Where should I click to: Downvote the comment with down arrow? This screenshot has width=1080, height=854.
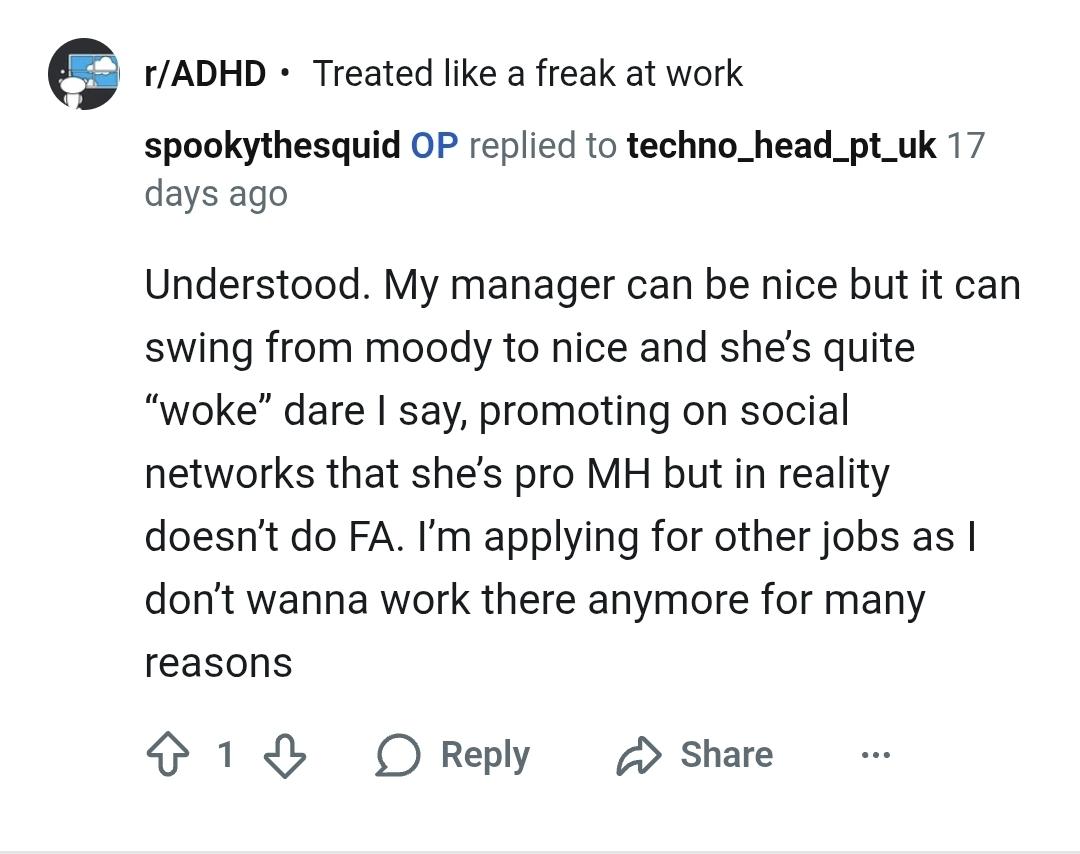tap(284, 755)
